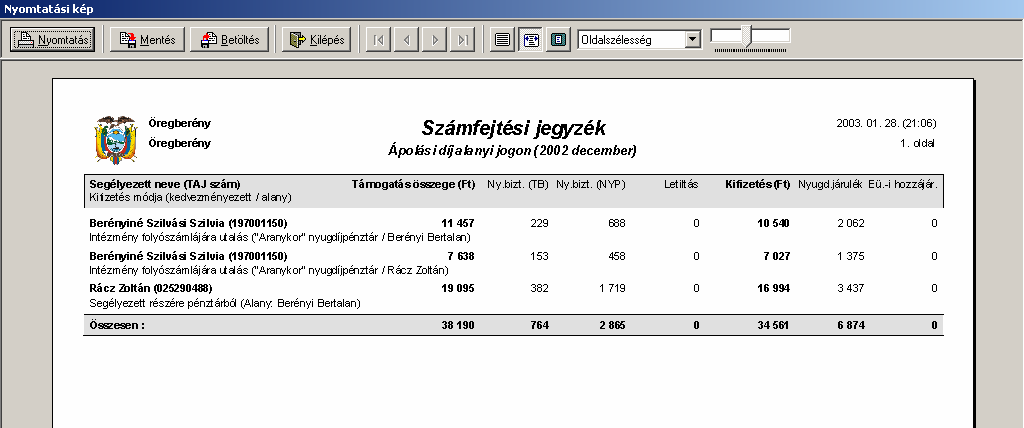Click amount 11 457
This screenshot has height=428, width=1024.
[457, 223]
